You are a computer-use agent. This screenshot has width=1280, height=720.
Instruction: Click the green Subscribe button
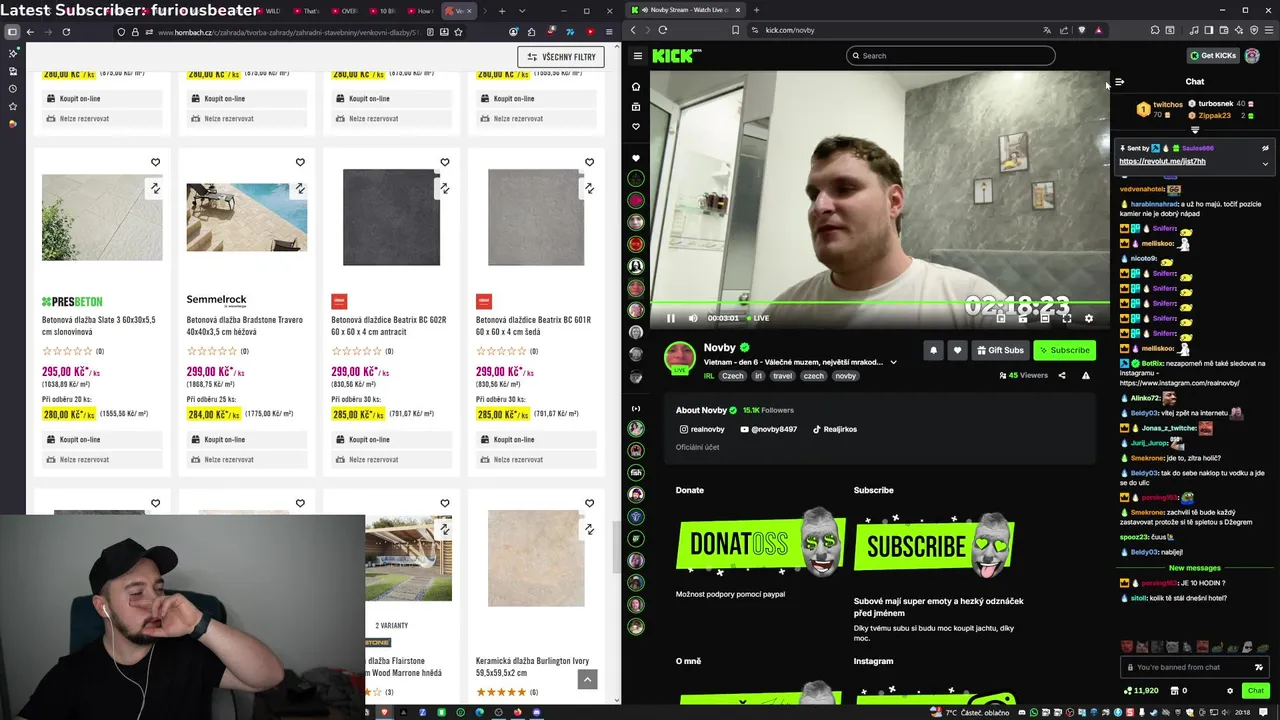pyautogui.click(x=1064, y=350)
